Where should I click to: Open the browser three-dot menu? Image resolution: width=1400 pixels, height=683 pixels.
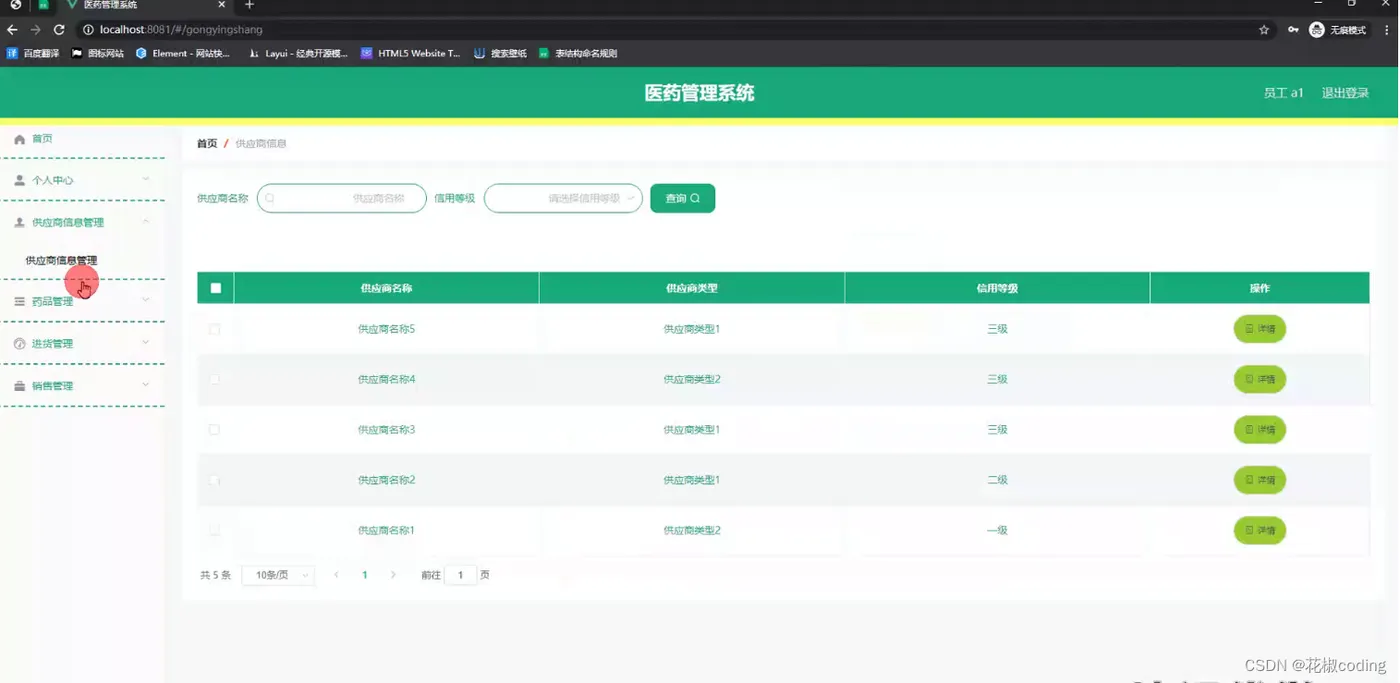tap(1387, 30)
